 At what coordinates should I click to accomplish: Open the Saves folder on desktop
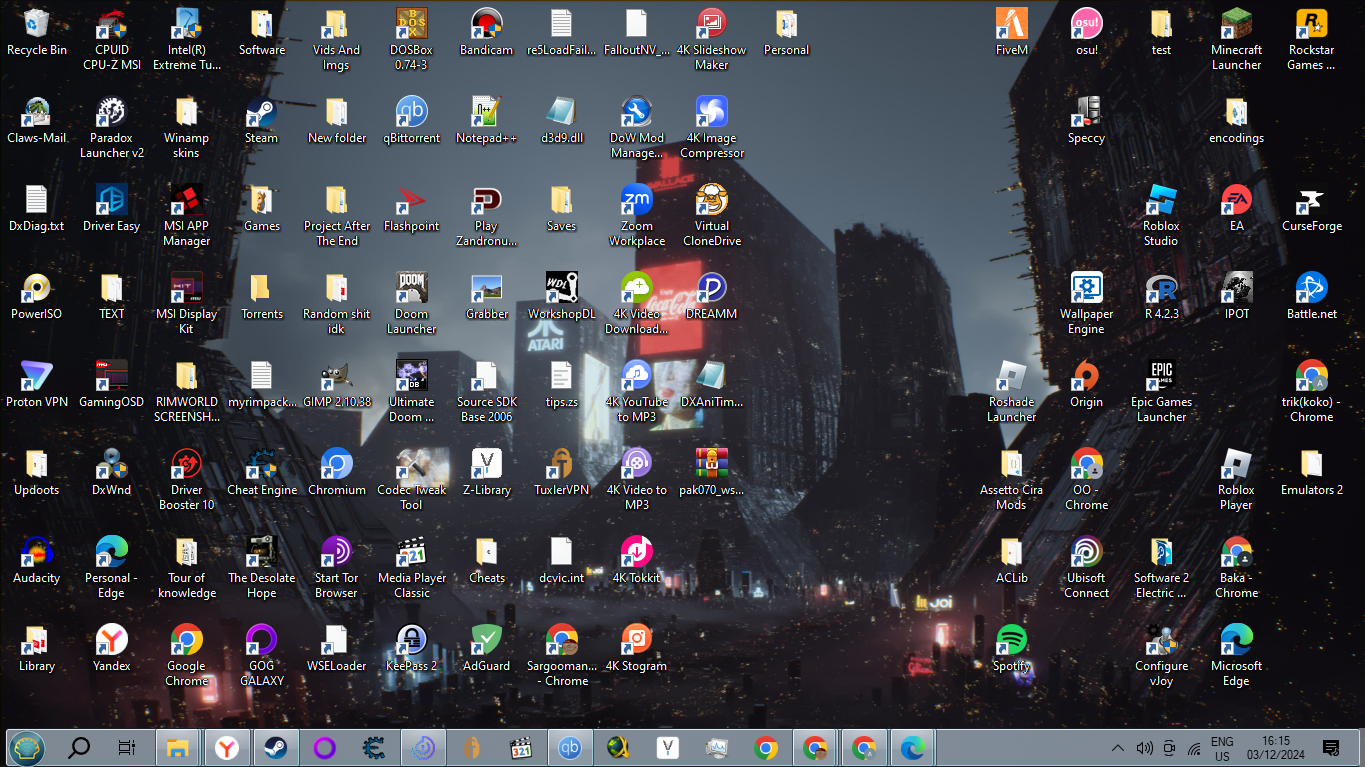coord(561,209)
